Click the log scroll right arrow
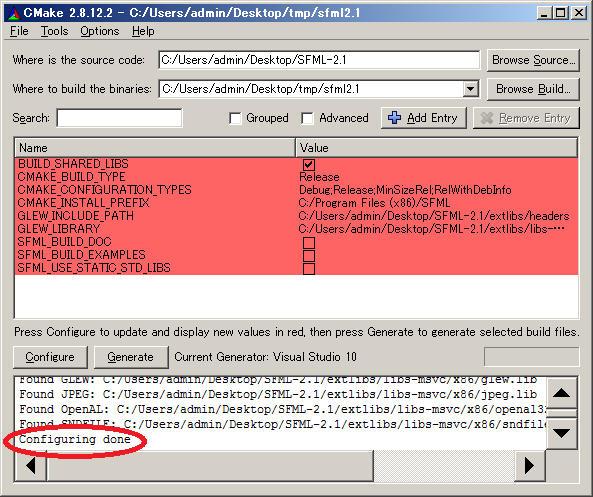 529,466
